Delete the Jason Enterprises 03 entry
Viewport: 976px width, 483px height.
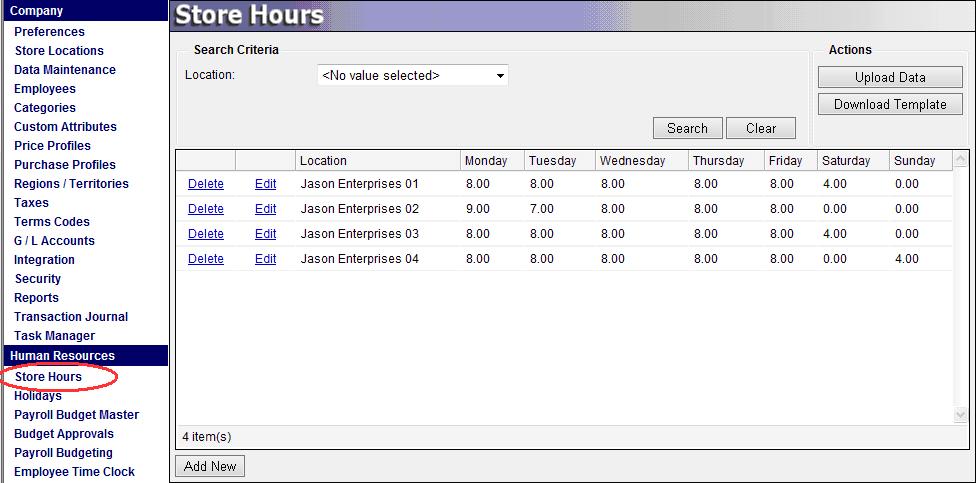(x=205, y=234)
